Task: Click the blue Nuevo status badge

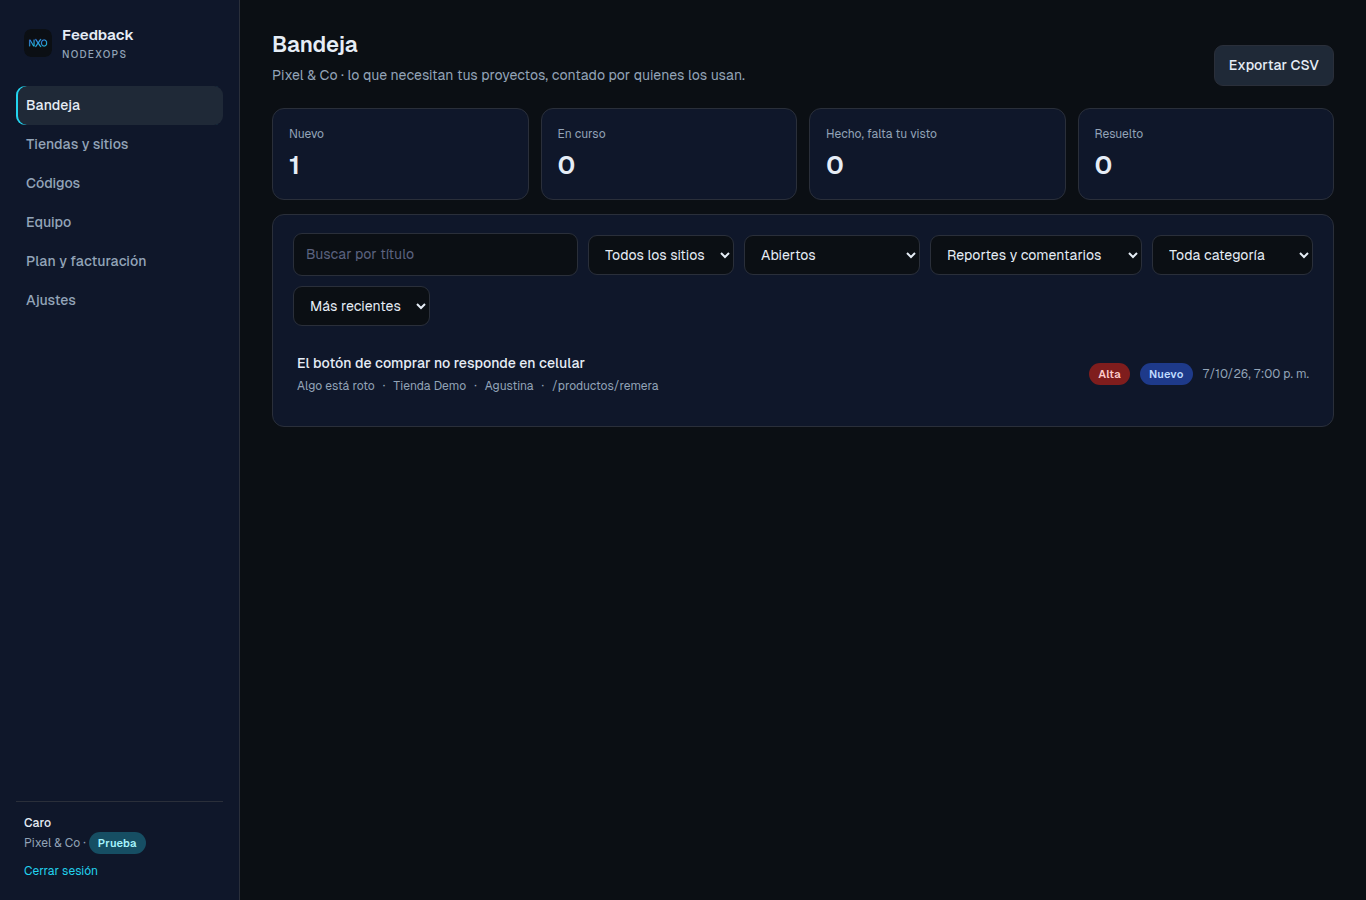Action: tap(1166, 374)
